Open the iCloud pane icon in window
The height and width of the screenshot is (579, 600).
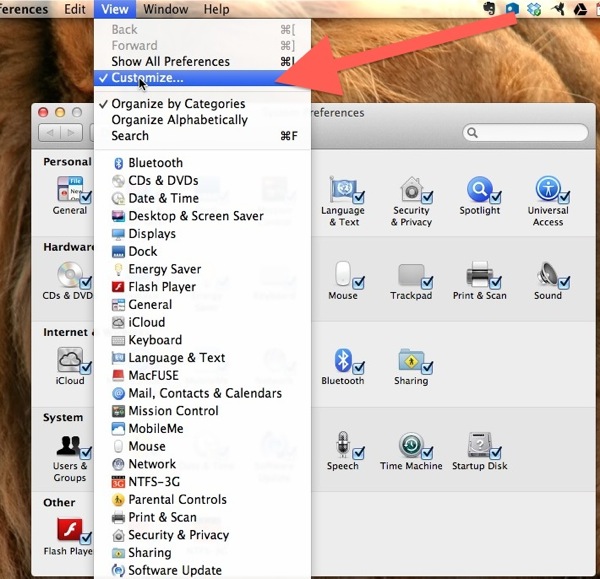point(70,360)
